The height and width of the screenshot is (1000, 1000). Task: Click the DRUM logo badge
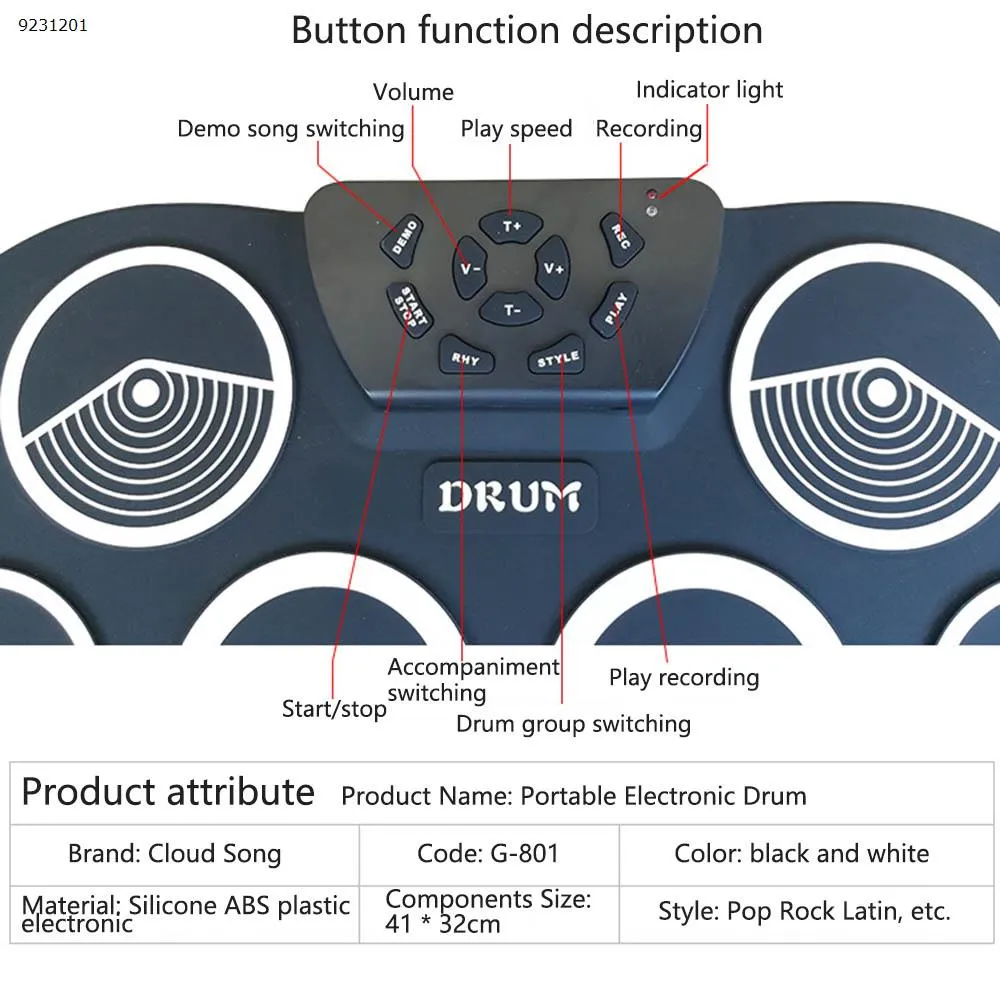tap(509, 497)
